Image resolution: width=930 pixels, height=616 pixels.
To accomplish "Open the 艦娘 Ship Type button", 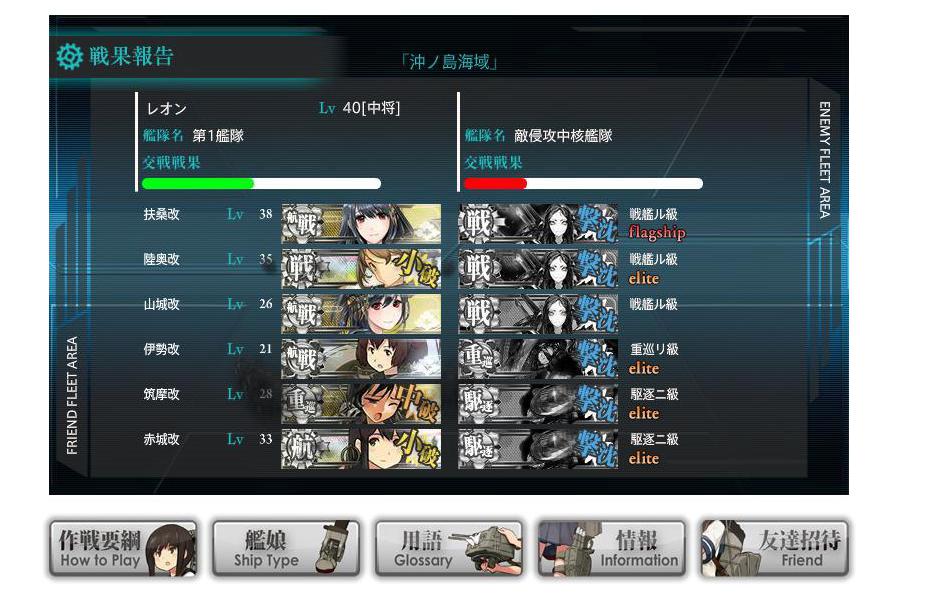I will tap(286, 548).
